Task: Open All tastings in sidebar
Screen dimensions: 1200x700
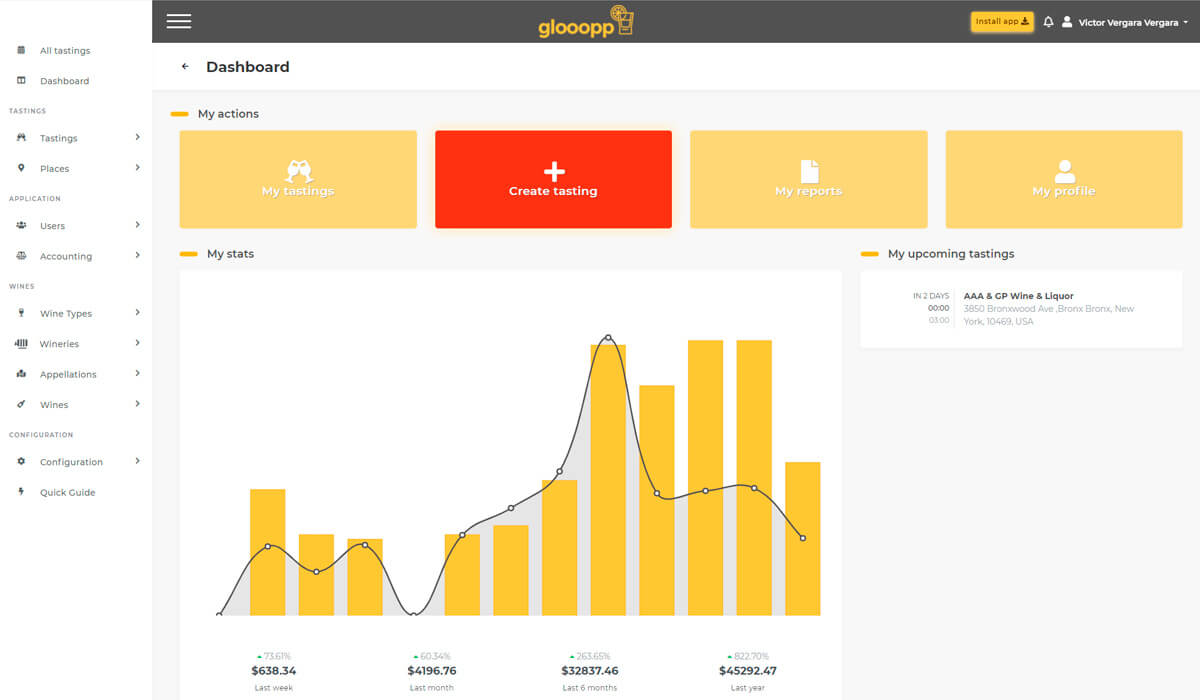Action: 64,51
